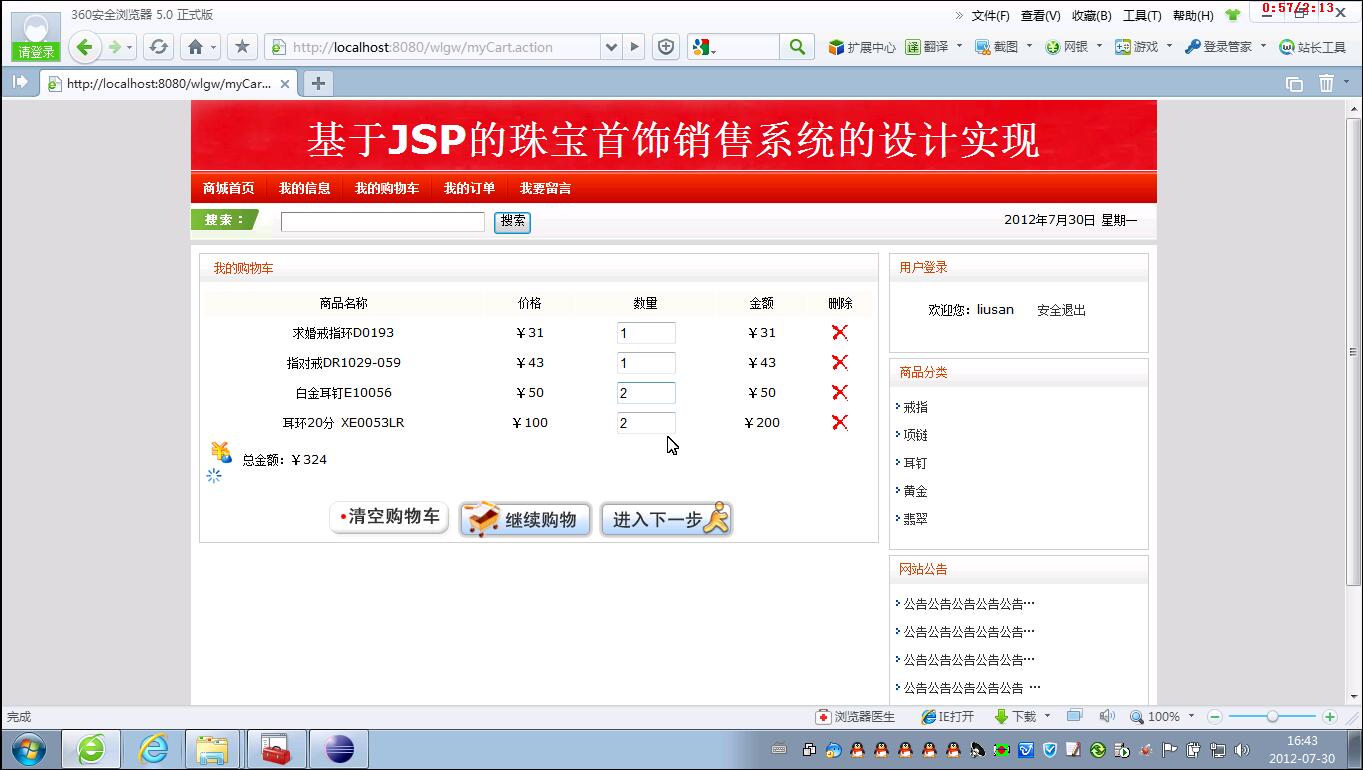
Task: Click 进入下一步 button
Action: coord(667,519)
